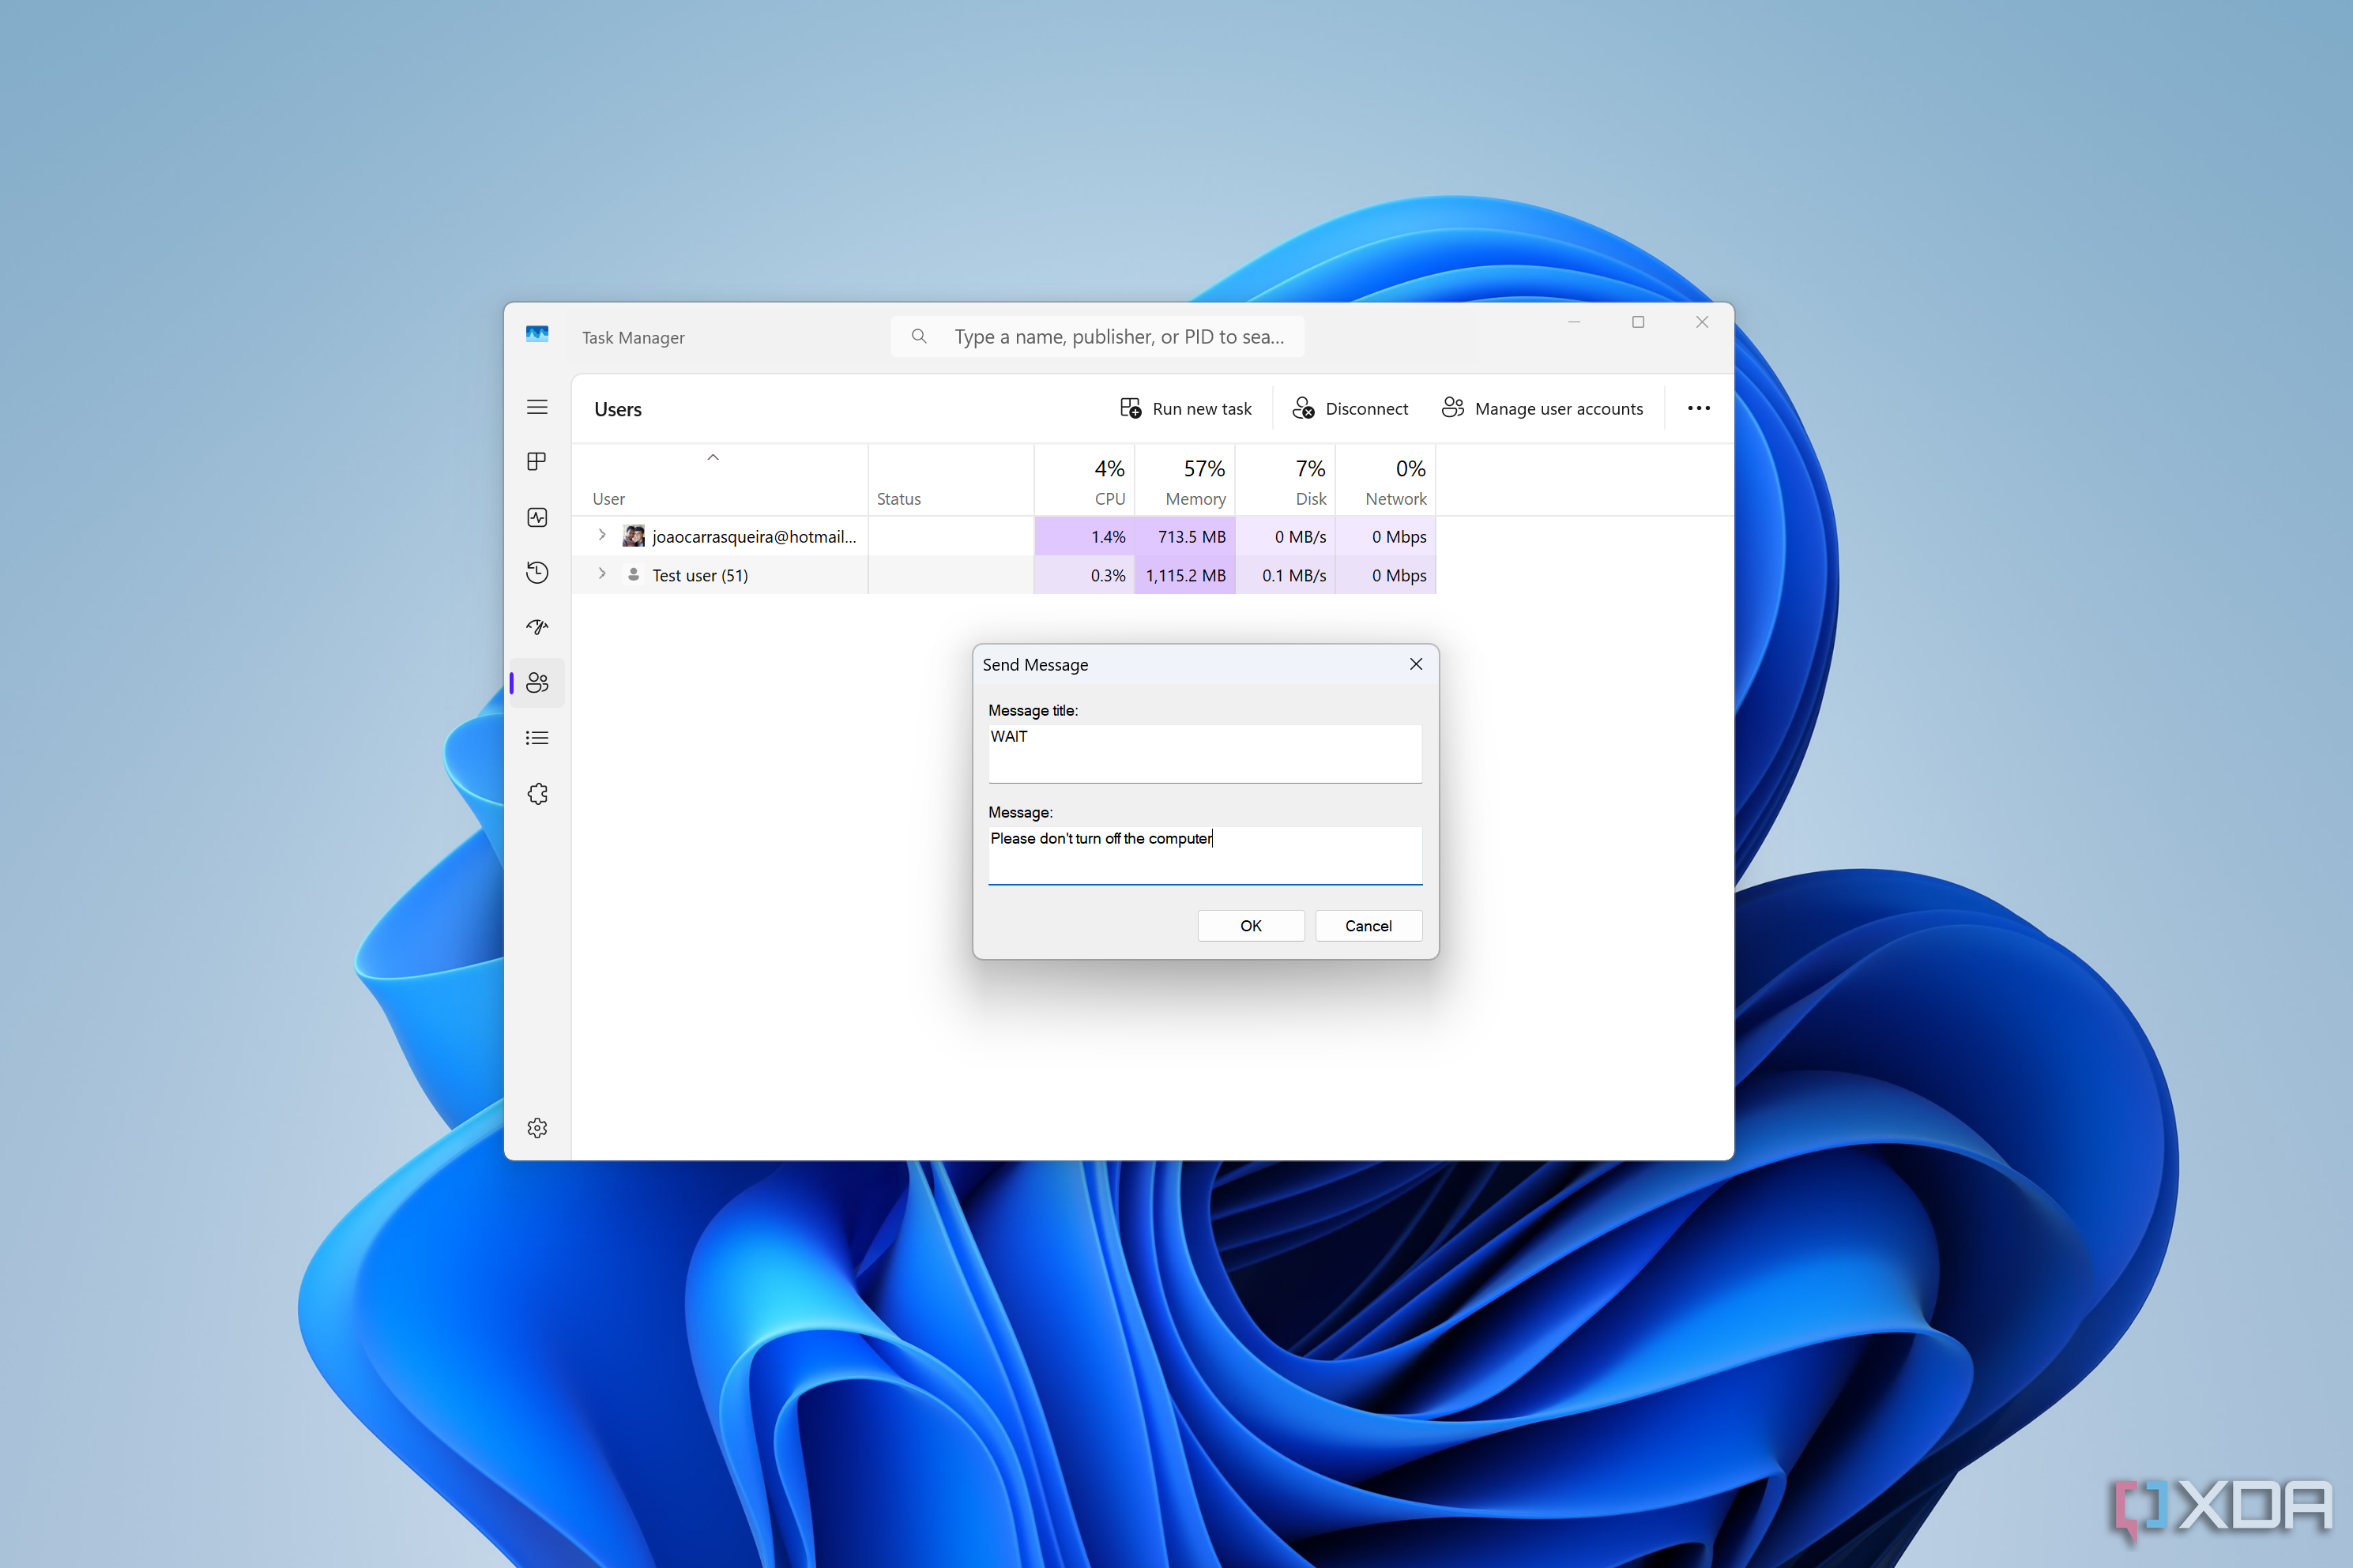Click the avatar of joaocarrasqueira user
This screenshot has height=1568, width=2353.
click(x=633, y=536)
